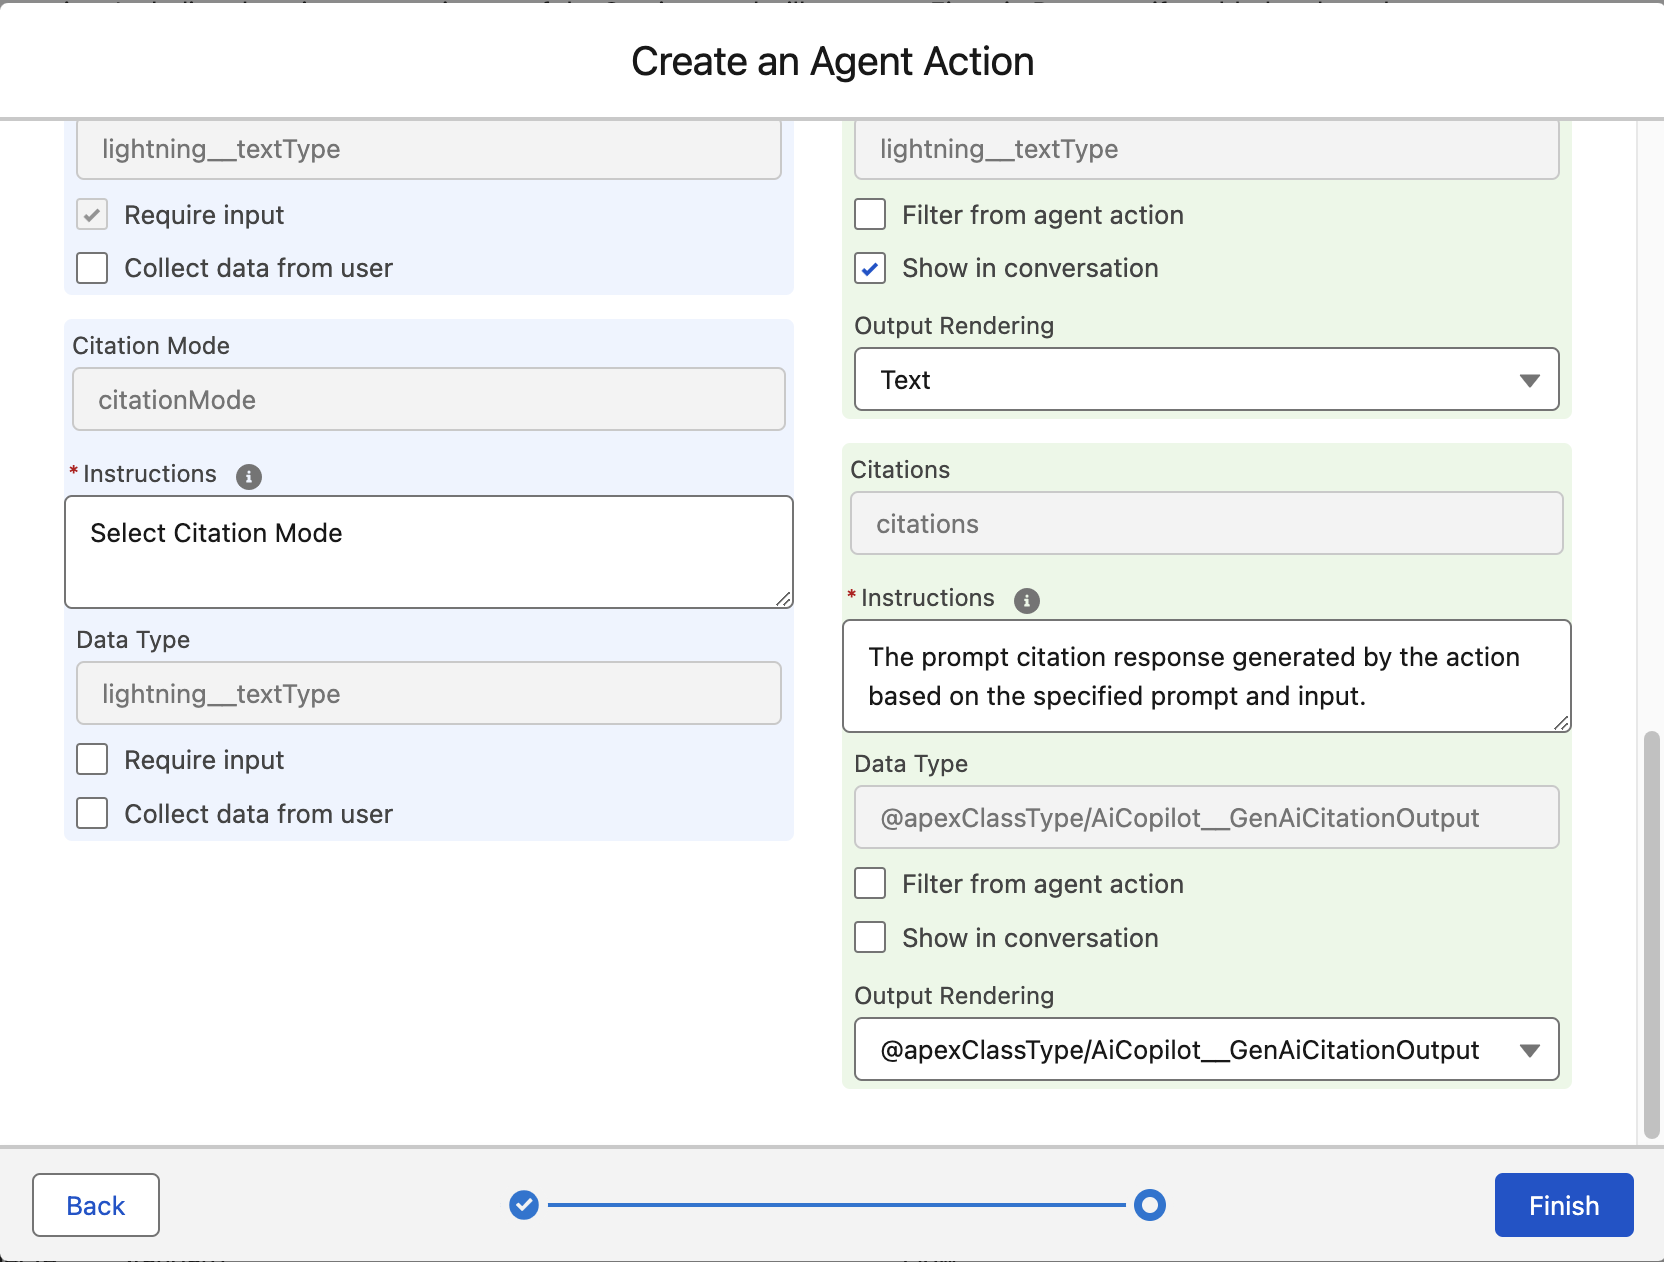The height and width of the screenshot is (1262, 1664).
Task: Check Filter from agent action above Text rendering
Action: click(870, 215)
